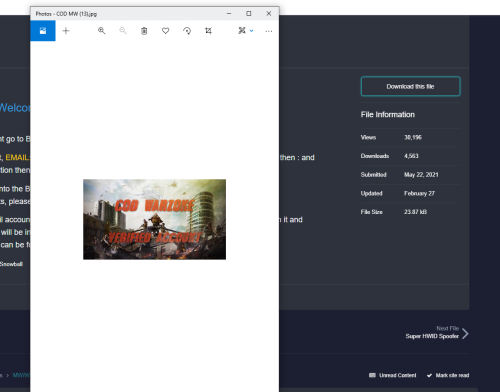The width and height of the screenshot is (500, 392).
Task: Minimize the Photos window
Action: pos(229,13)
